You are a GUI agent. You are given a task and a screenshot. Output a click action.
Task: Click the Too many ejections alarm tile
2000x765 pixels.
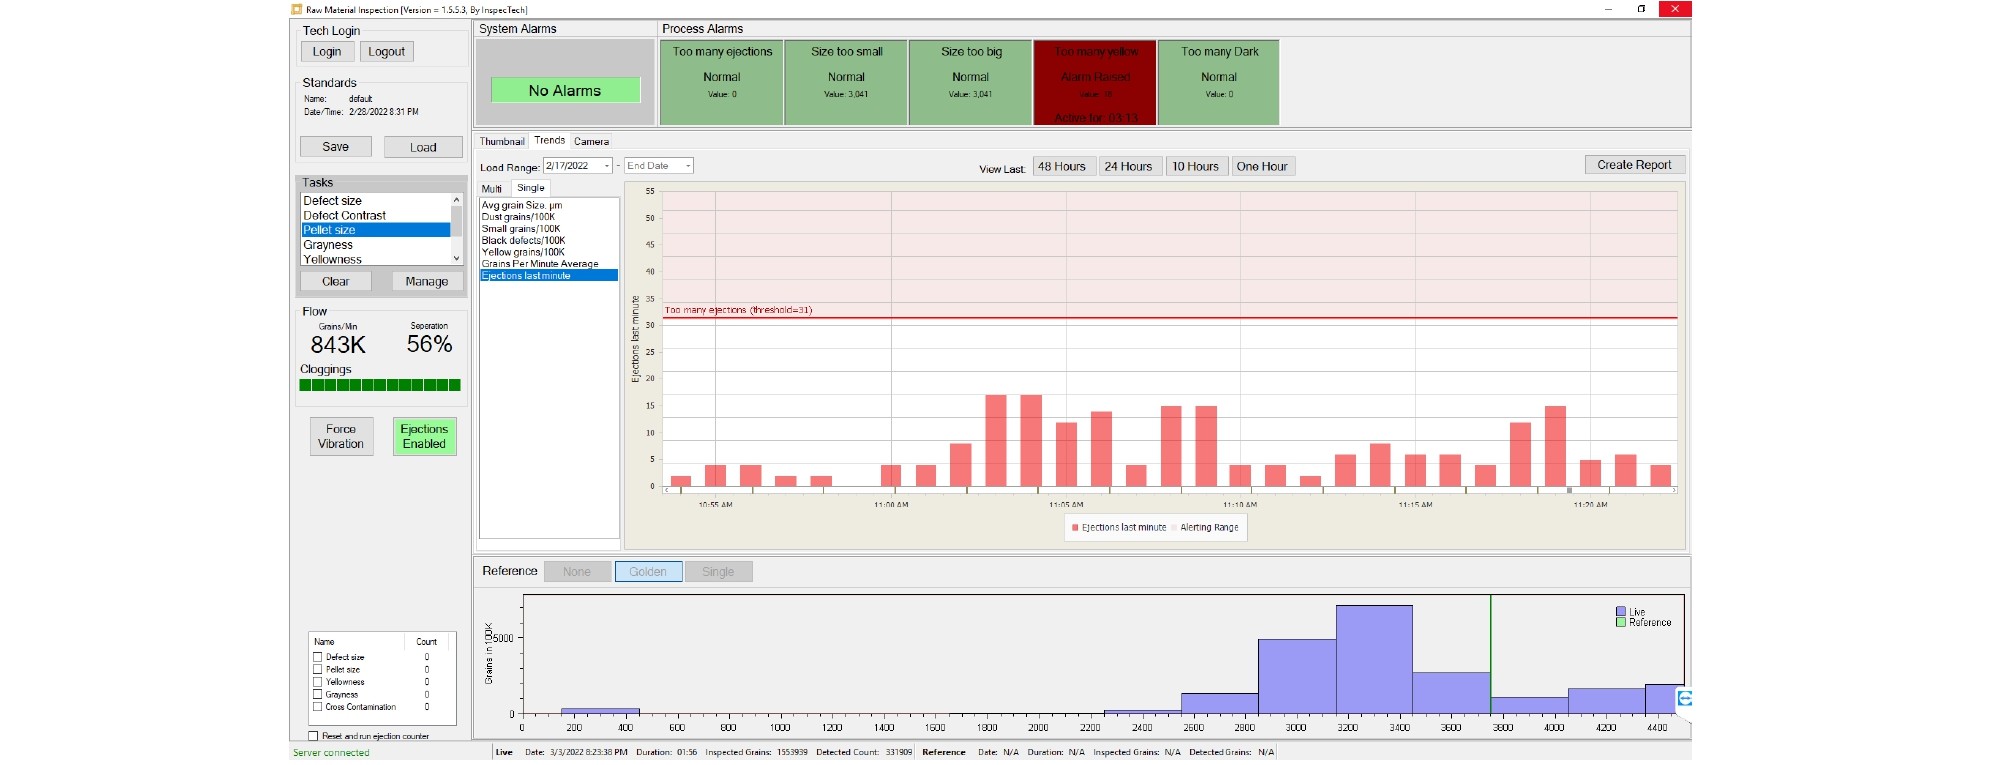(722, 82)
